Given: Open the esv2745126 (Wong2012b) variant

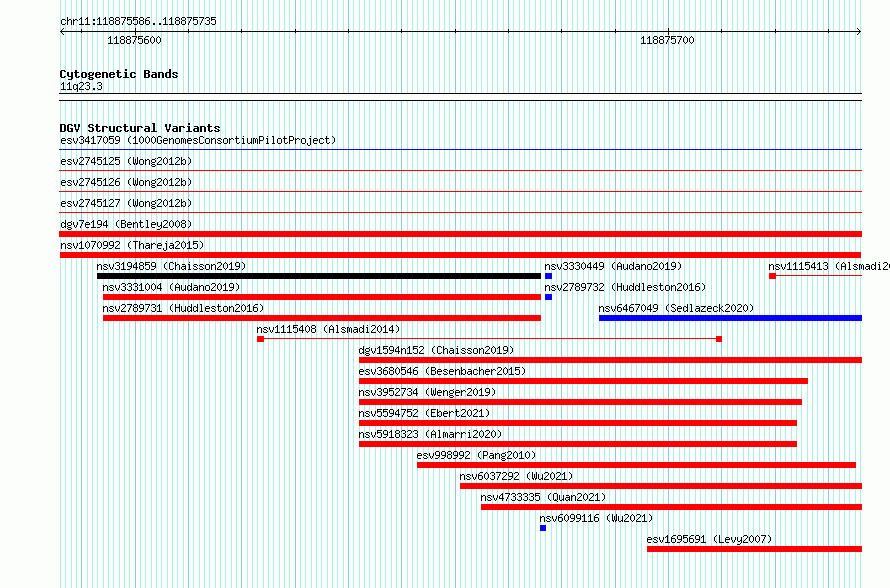Looking at the screenshot, I should (126, 182).
